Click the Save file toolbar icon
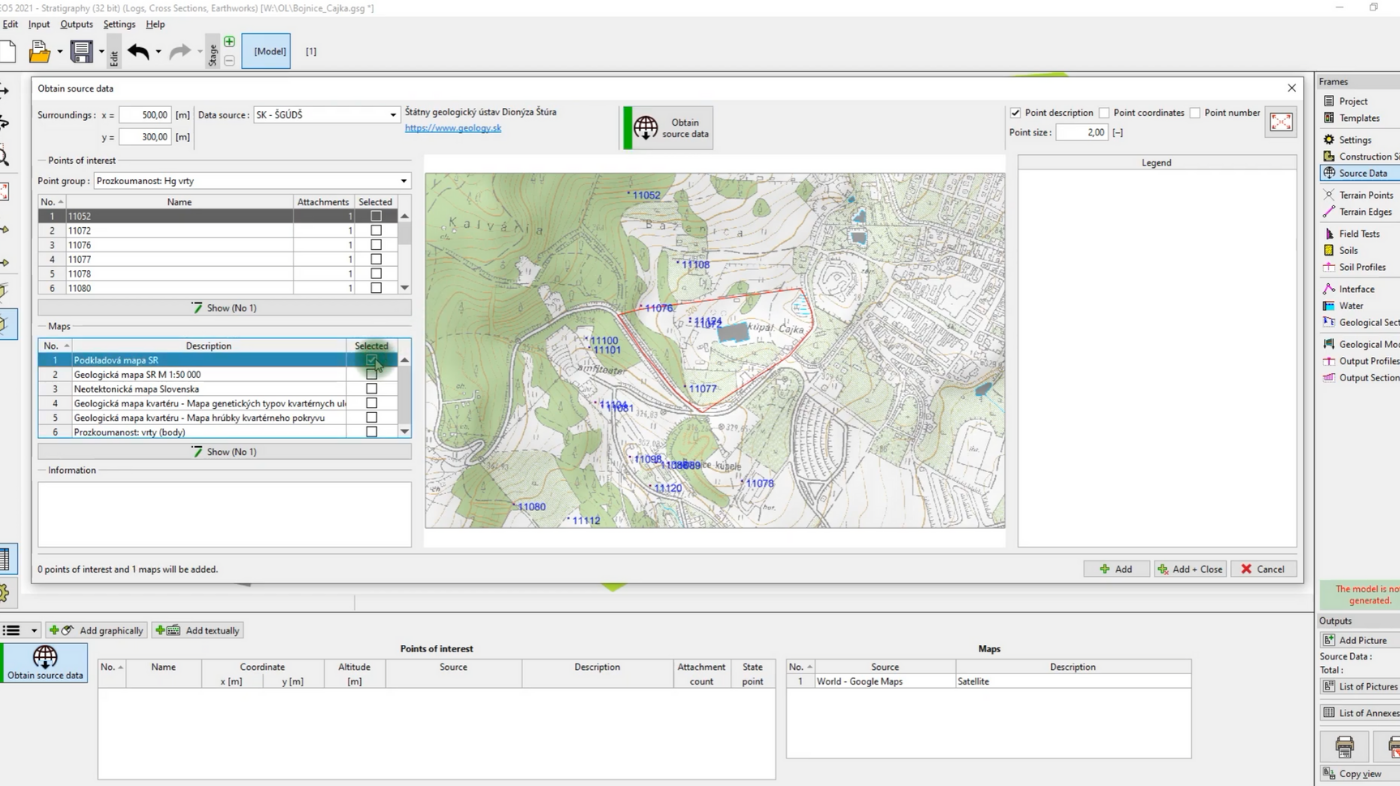Screen dimensions: 1400x786 80,51
